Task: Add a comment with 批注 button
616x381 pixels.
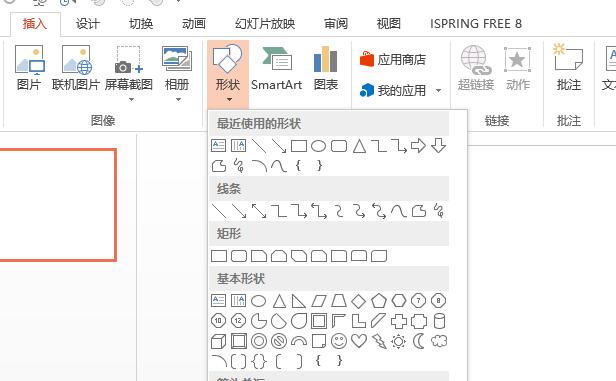Action: pyautogui.click(x=568, y=68)
